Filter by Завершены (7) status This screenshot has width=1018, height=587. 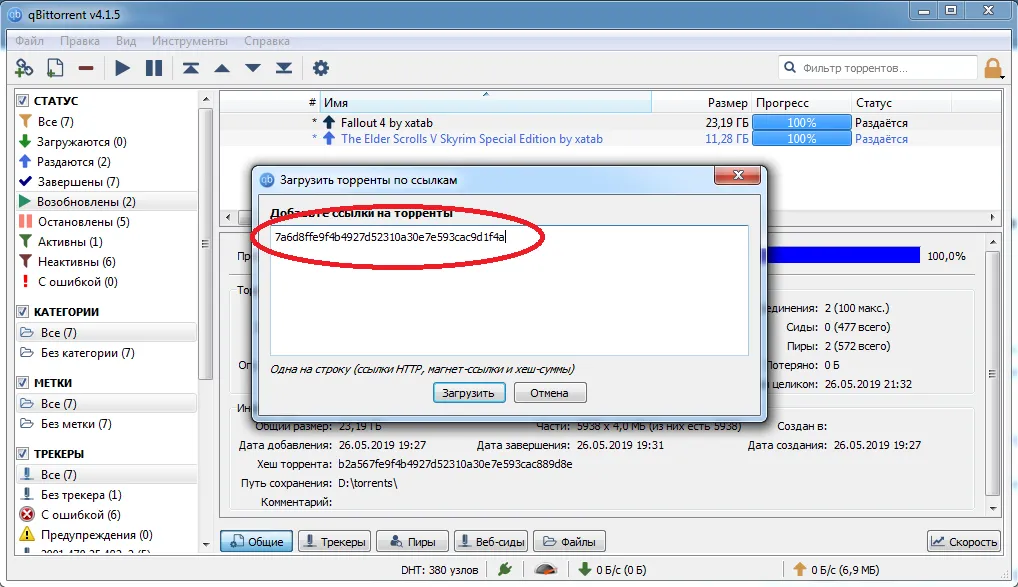click(79, 182)
